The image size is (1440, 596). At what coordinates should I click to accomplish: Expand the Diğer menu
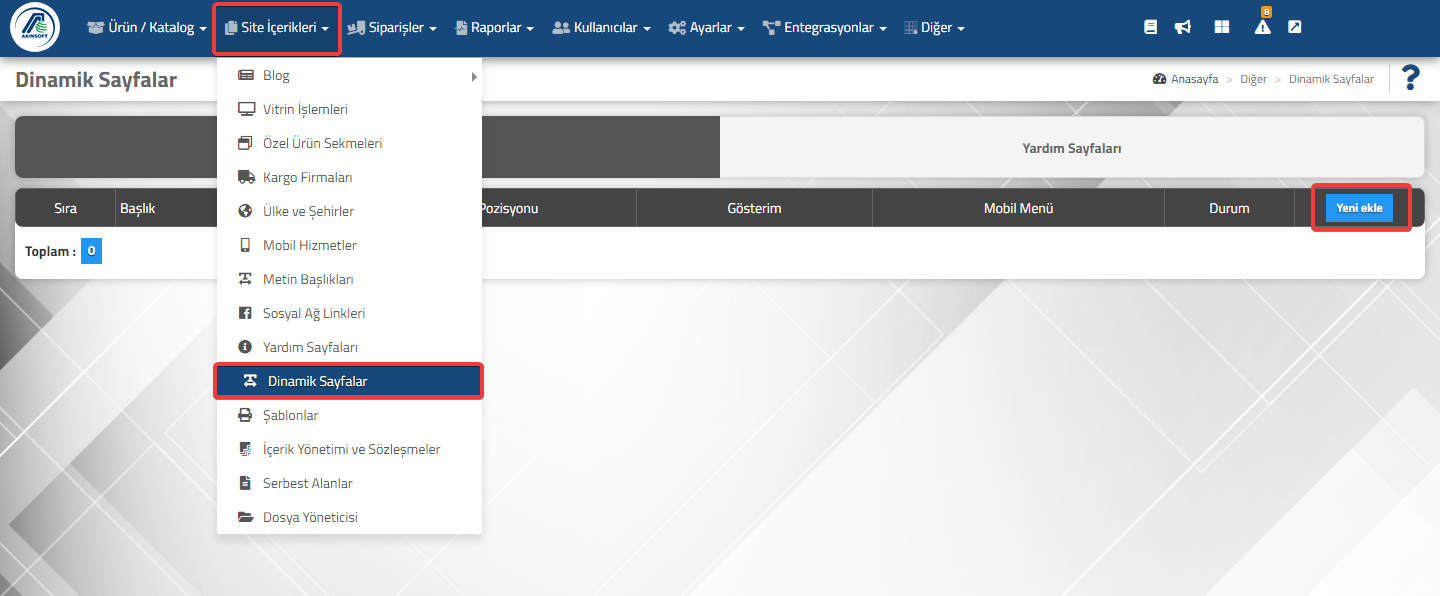click(x=935, y=28)
